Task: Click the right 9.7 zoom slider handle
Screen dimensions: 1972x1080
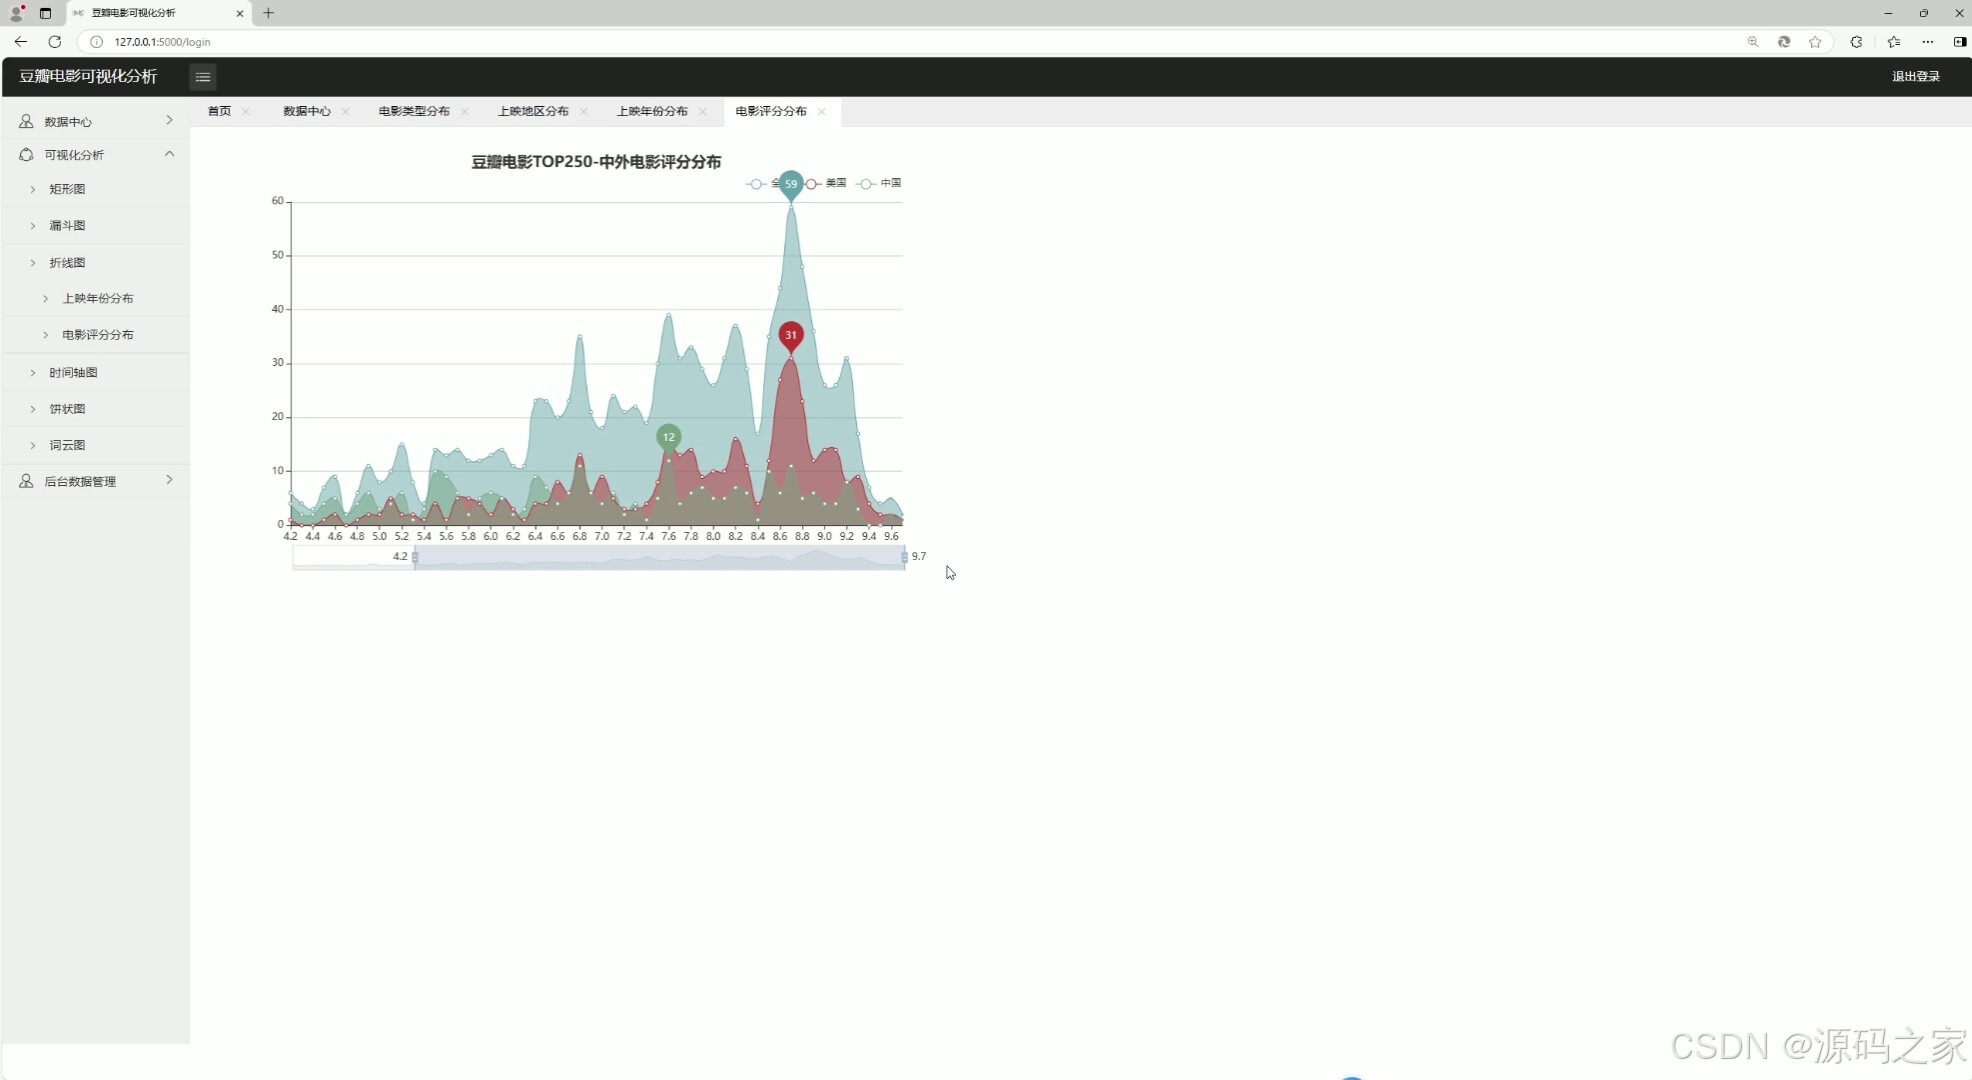Action: click(904, 557)
